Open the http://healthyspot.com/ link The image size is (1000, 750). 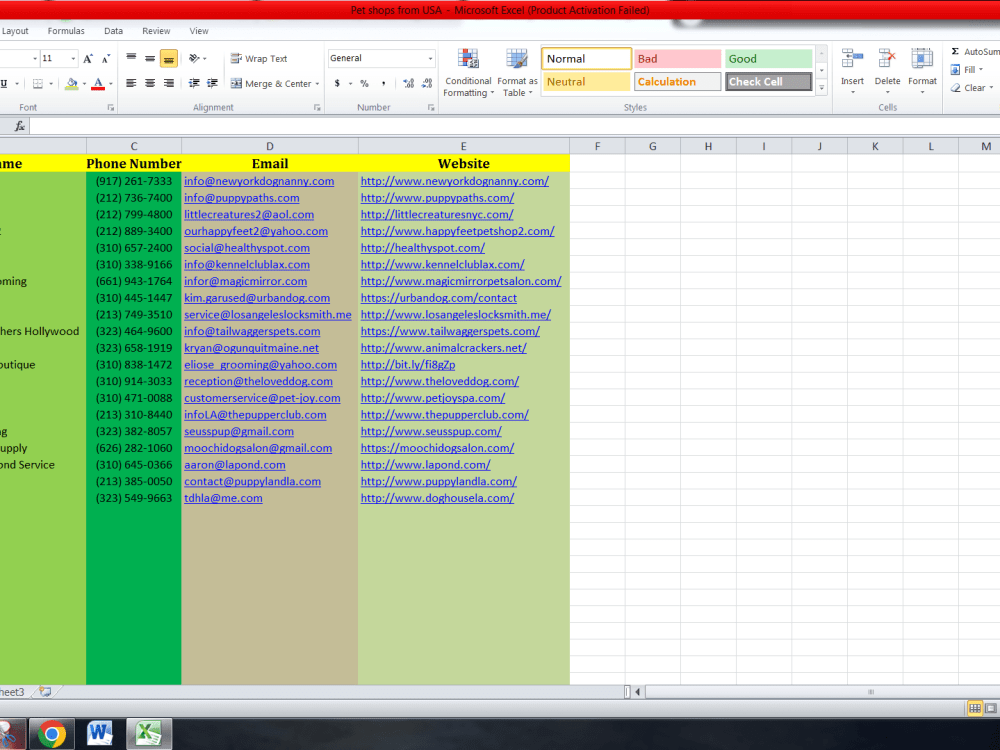[422, 247]
